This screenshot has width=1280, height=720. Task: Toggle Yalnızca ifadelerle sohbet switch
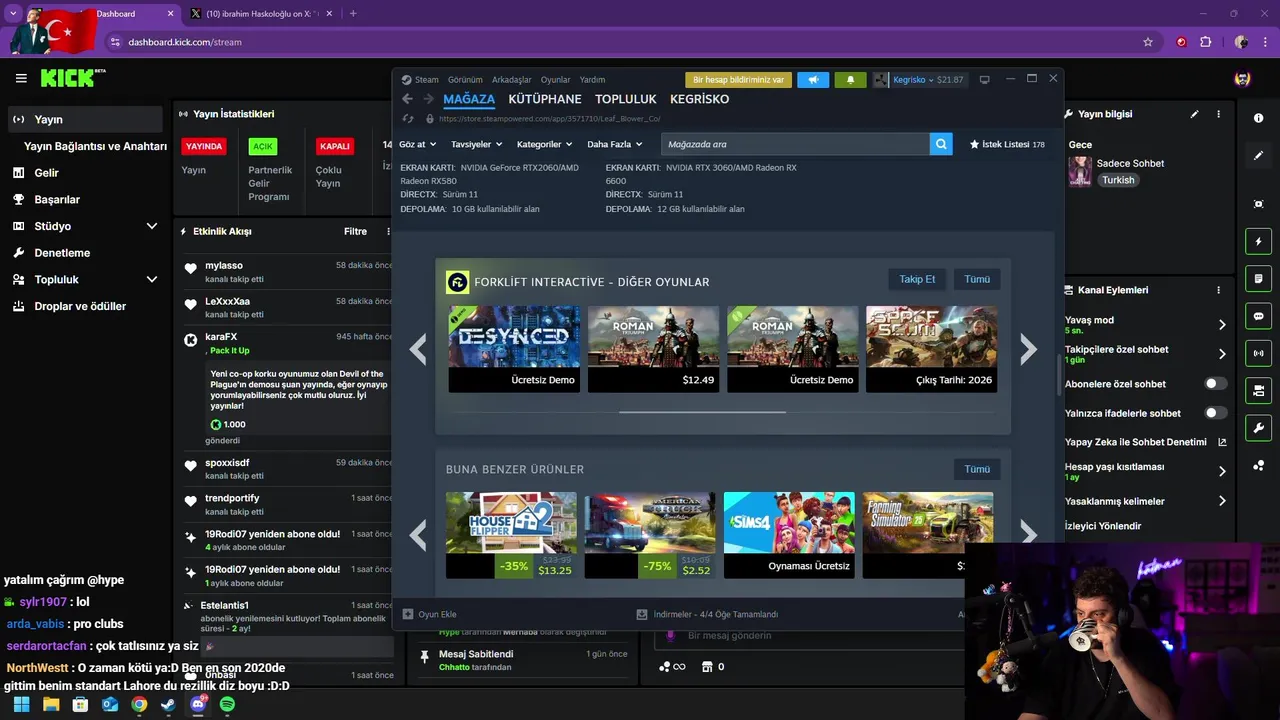pos(1215,413)
